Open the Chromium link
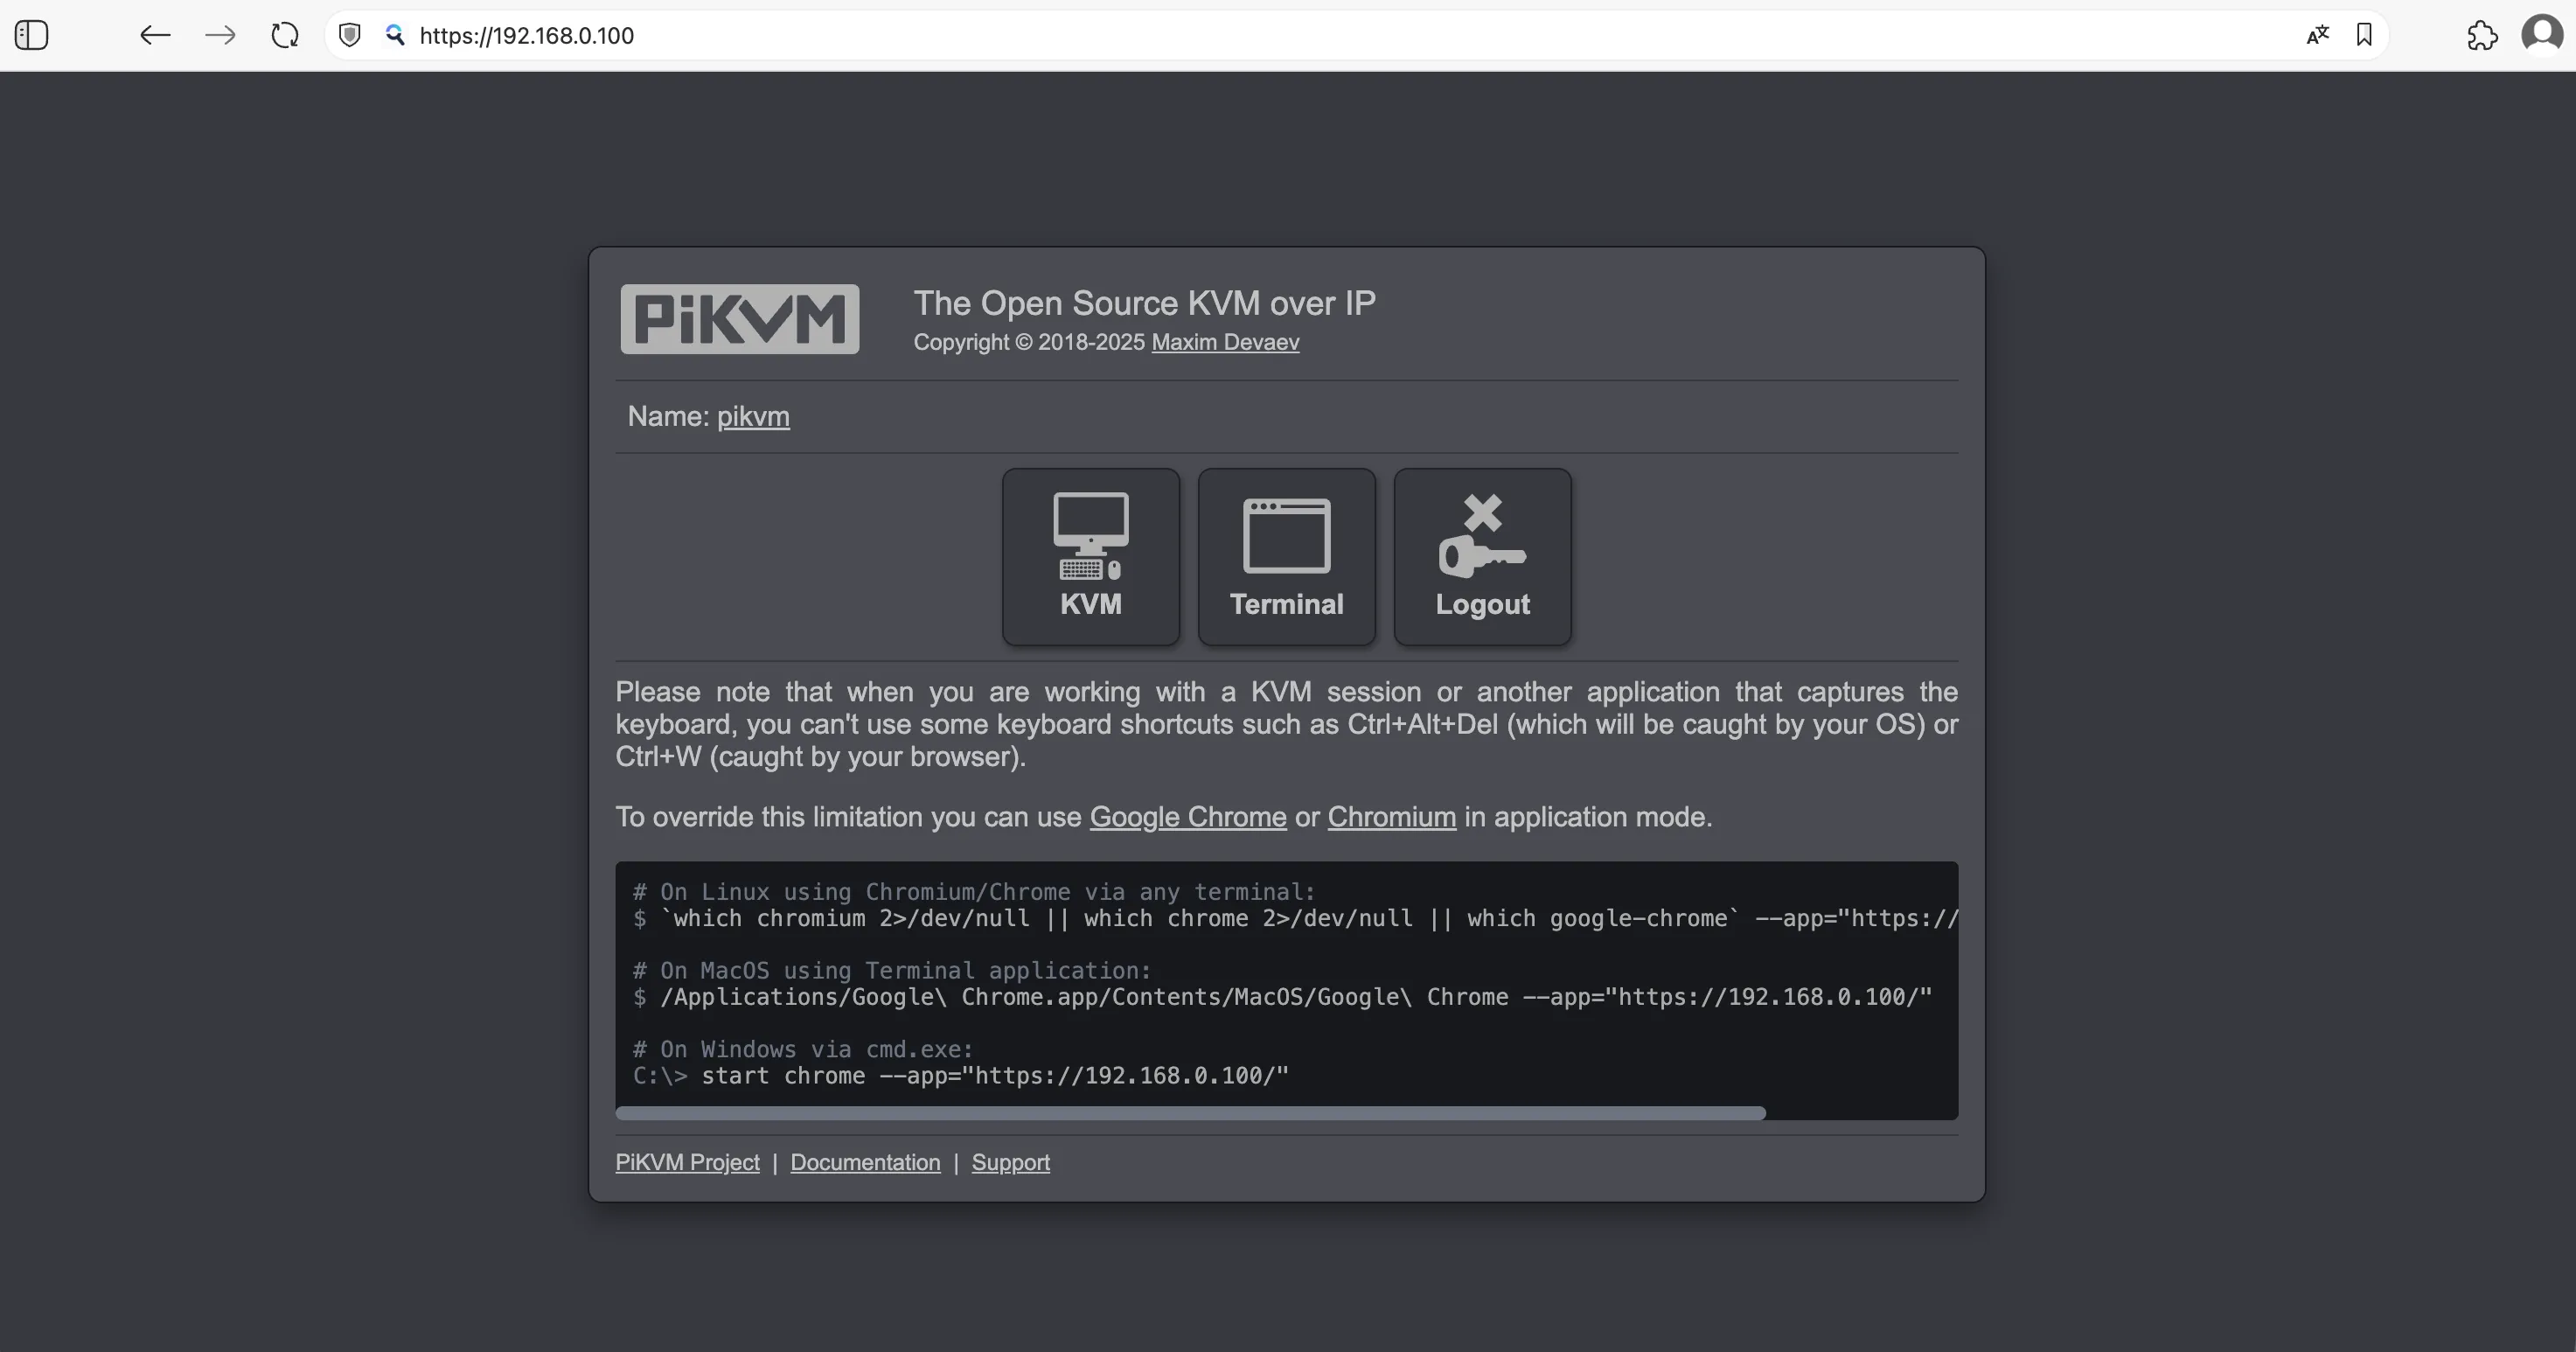 point(1391,817)
